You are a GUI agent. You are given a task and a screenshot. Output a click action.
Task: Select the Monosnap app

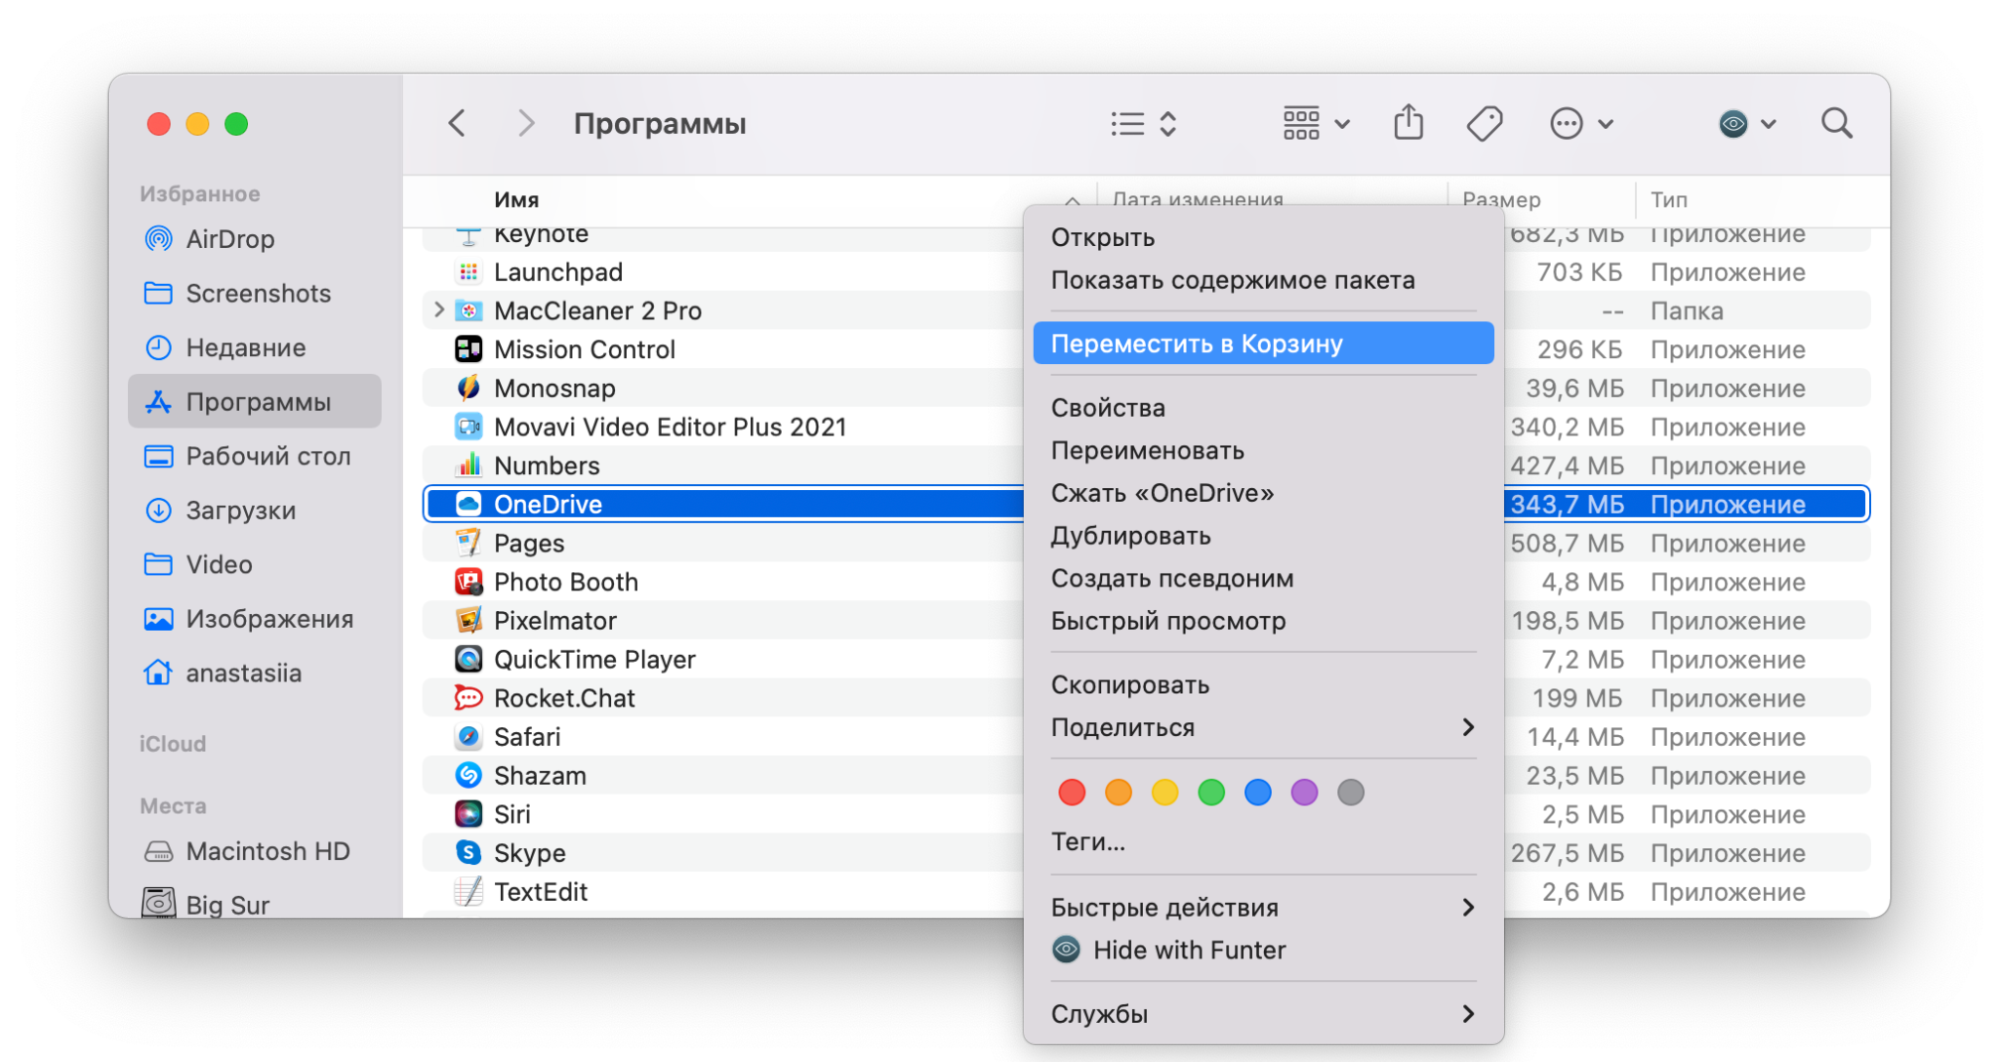[724, 388]
